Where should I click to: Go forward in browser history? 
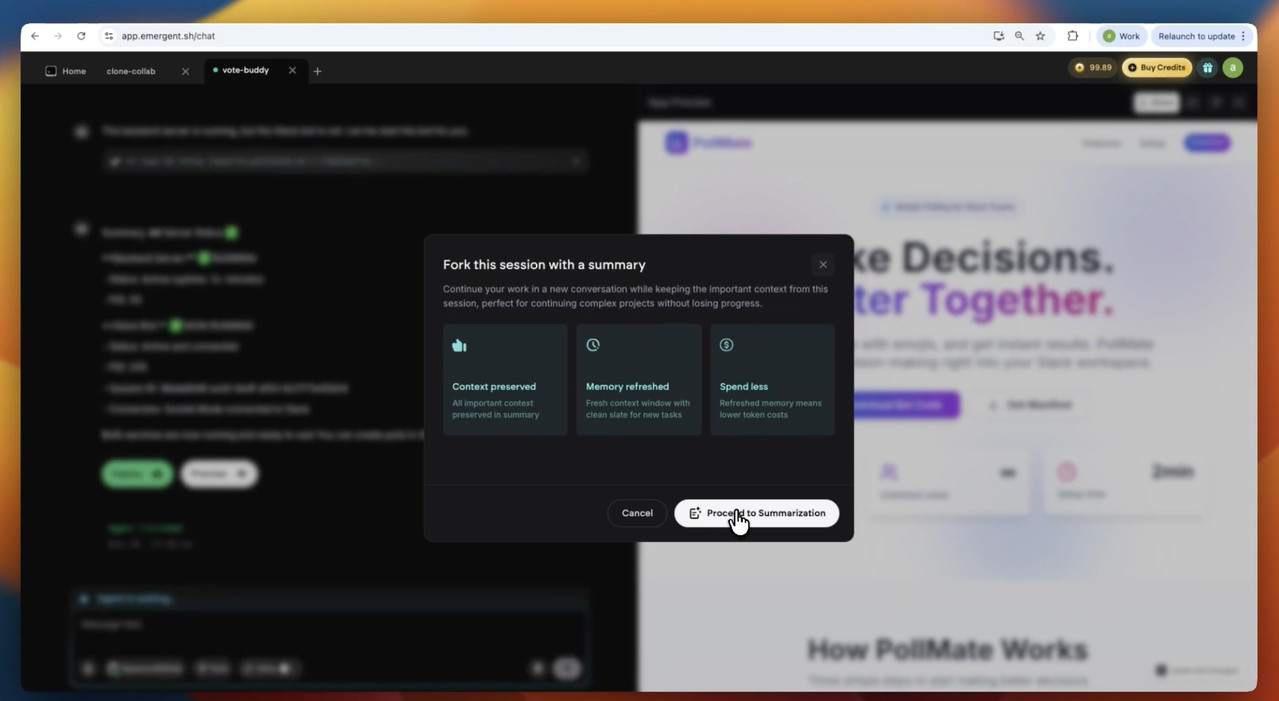coord(58,36)
